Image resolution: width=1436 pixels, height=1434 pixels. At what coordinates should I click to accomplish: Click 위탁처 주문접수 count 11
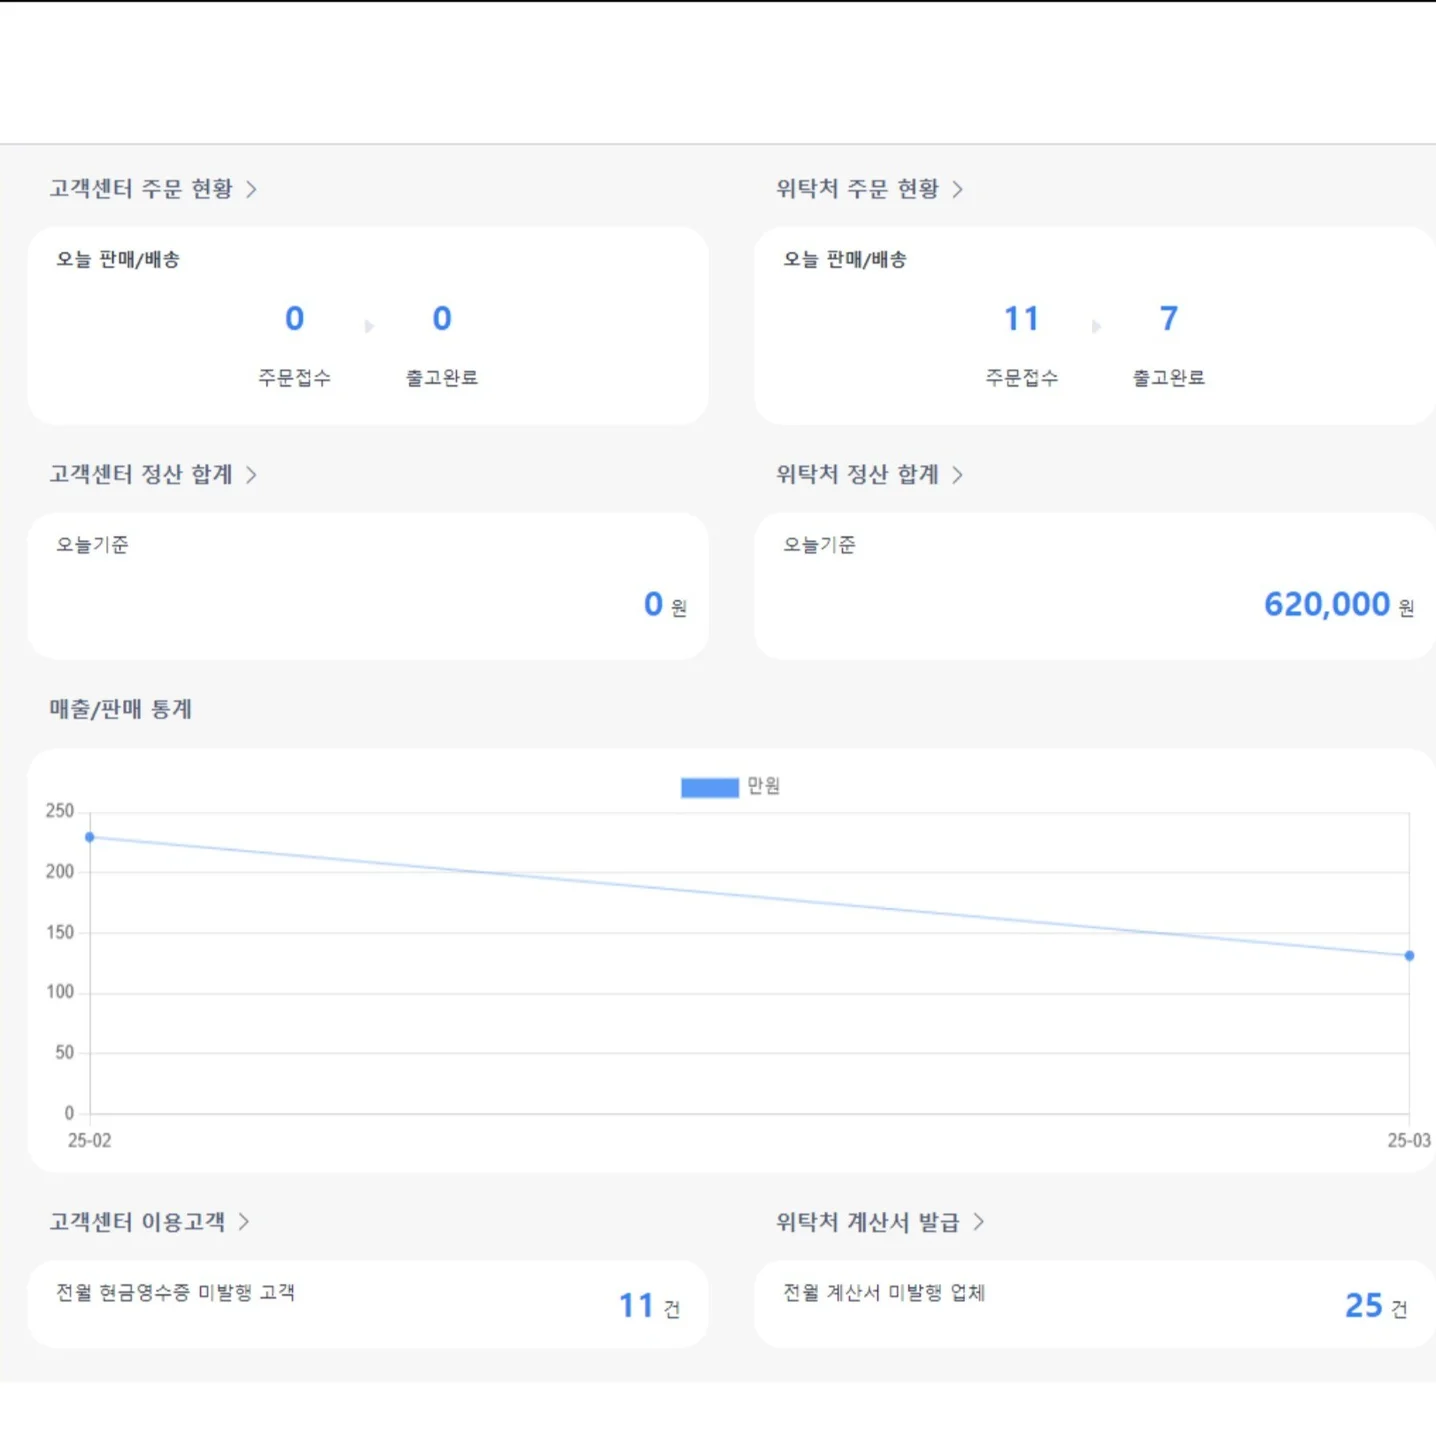point(1021,319)
